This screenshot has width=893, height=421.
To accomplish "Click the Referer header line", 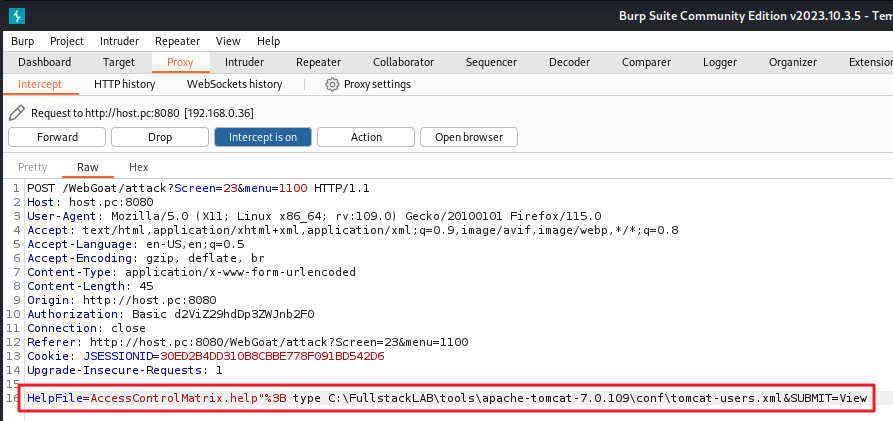I will point(248,342).
